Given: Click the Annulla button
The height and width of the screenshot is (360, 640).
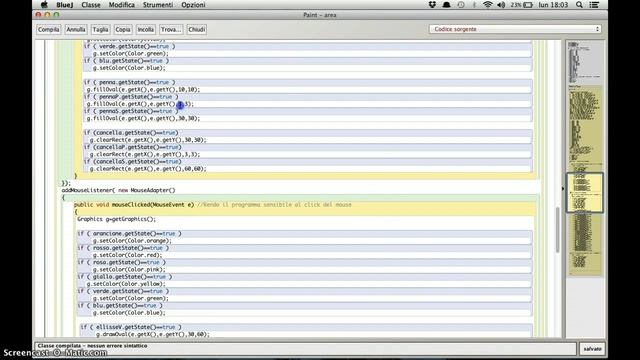Looking at the screenshot, I should [x=76, y=29].
